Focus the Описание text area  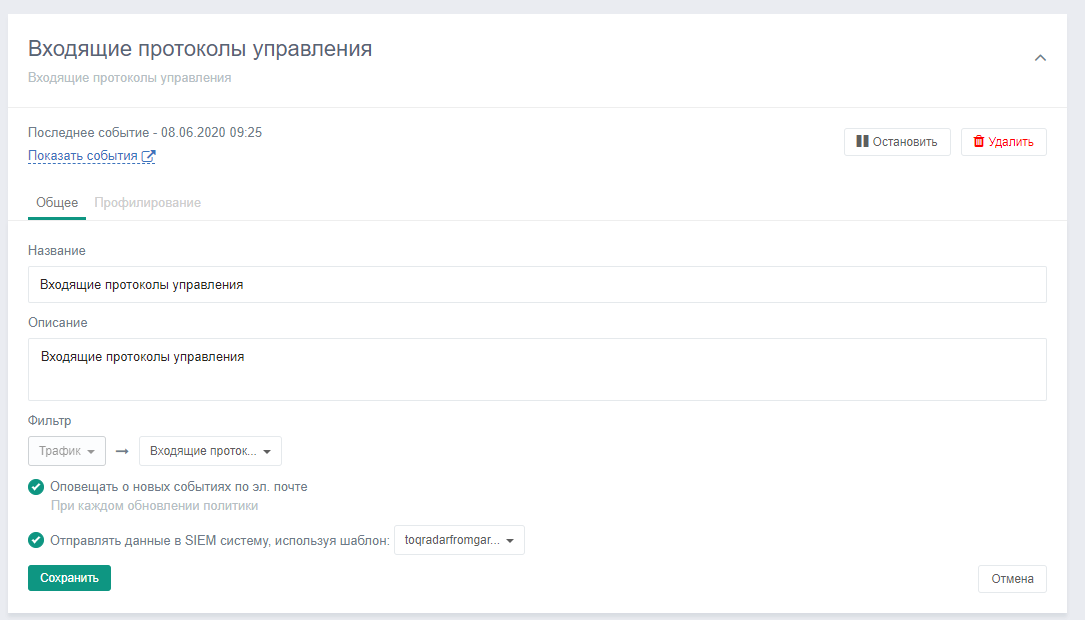pos(537,369)
